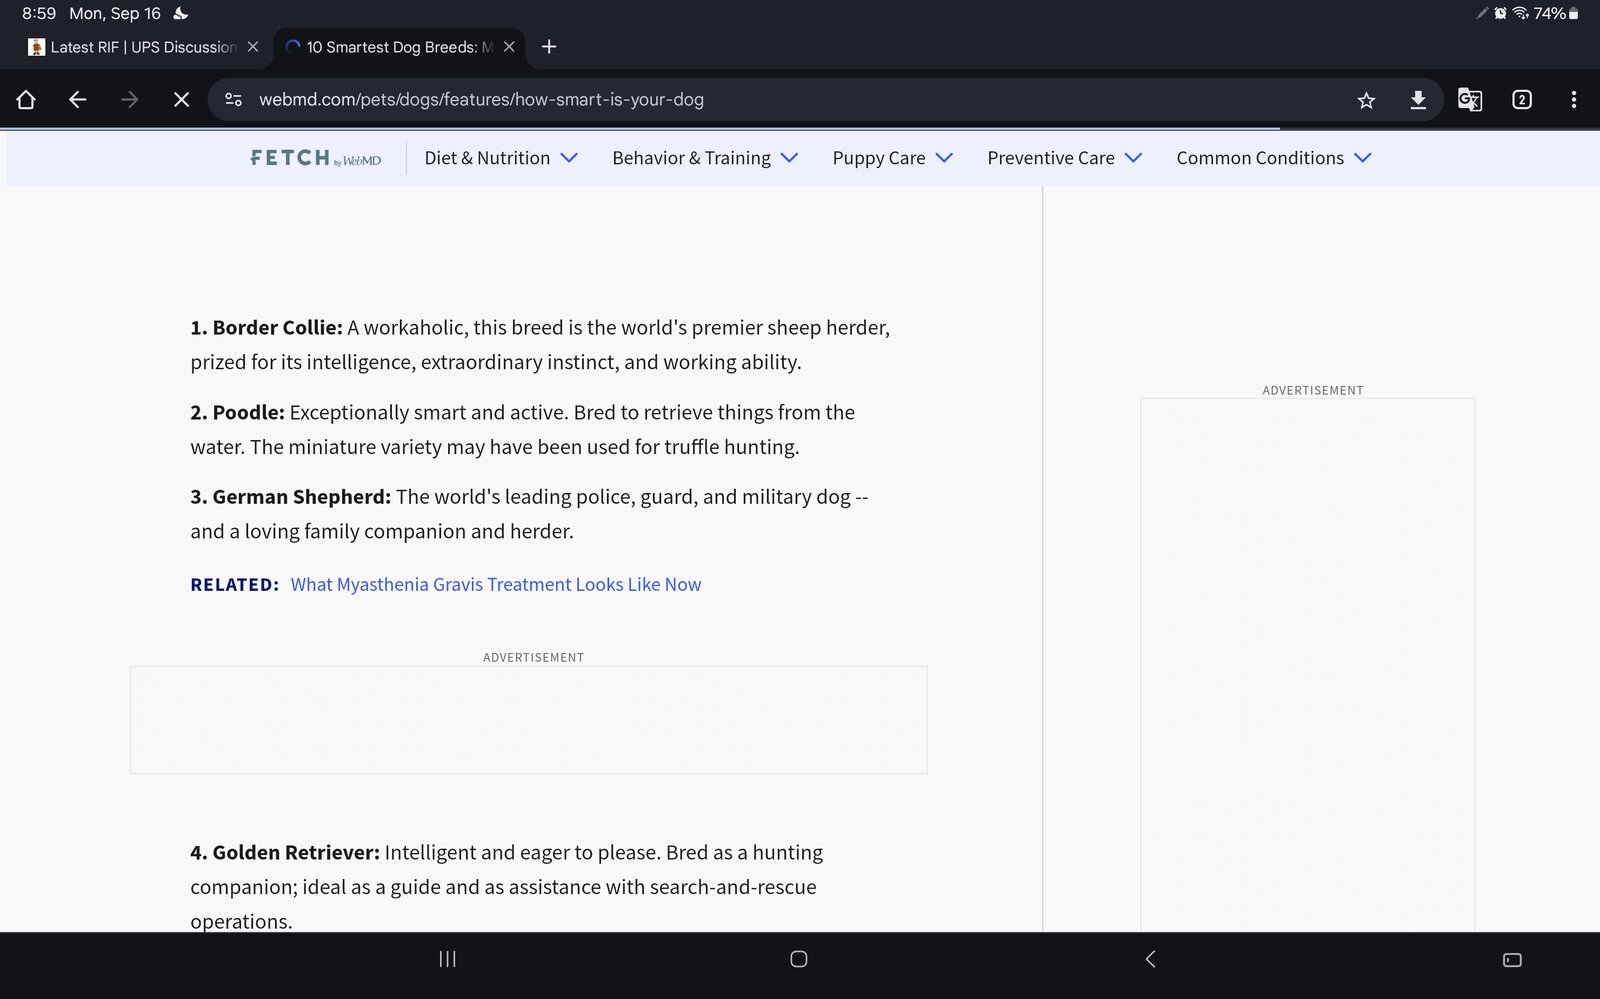Stop page loading with the X icon

(x=181, y=99)
